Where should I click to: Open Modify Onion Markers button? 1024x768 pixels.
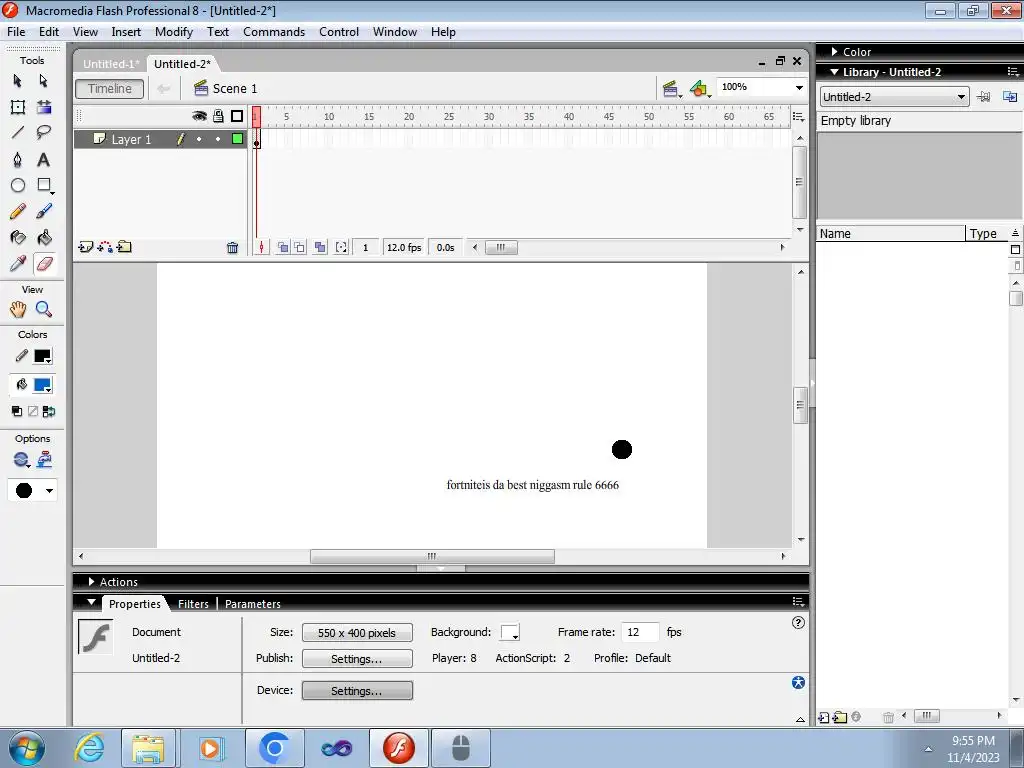[341, 248]
